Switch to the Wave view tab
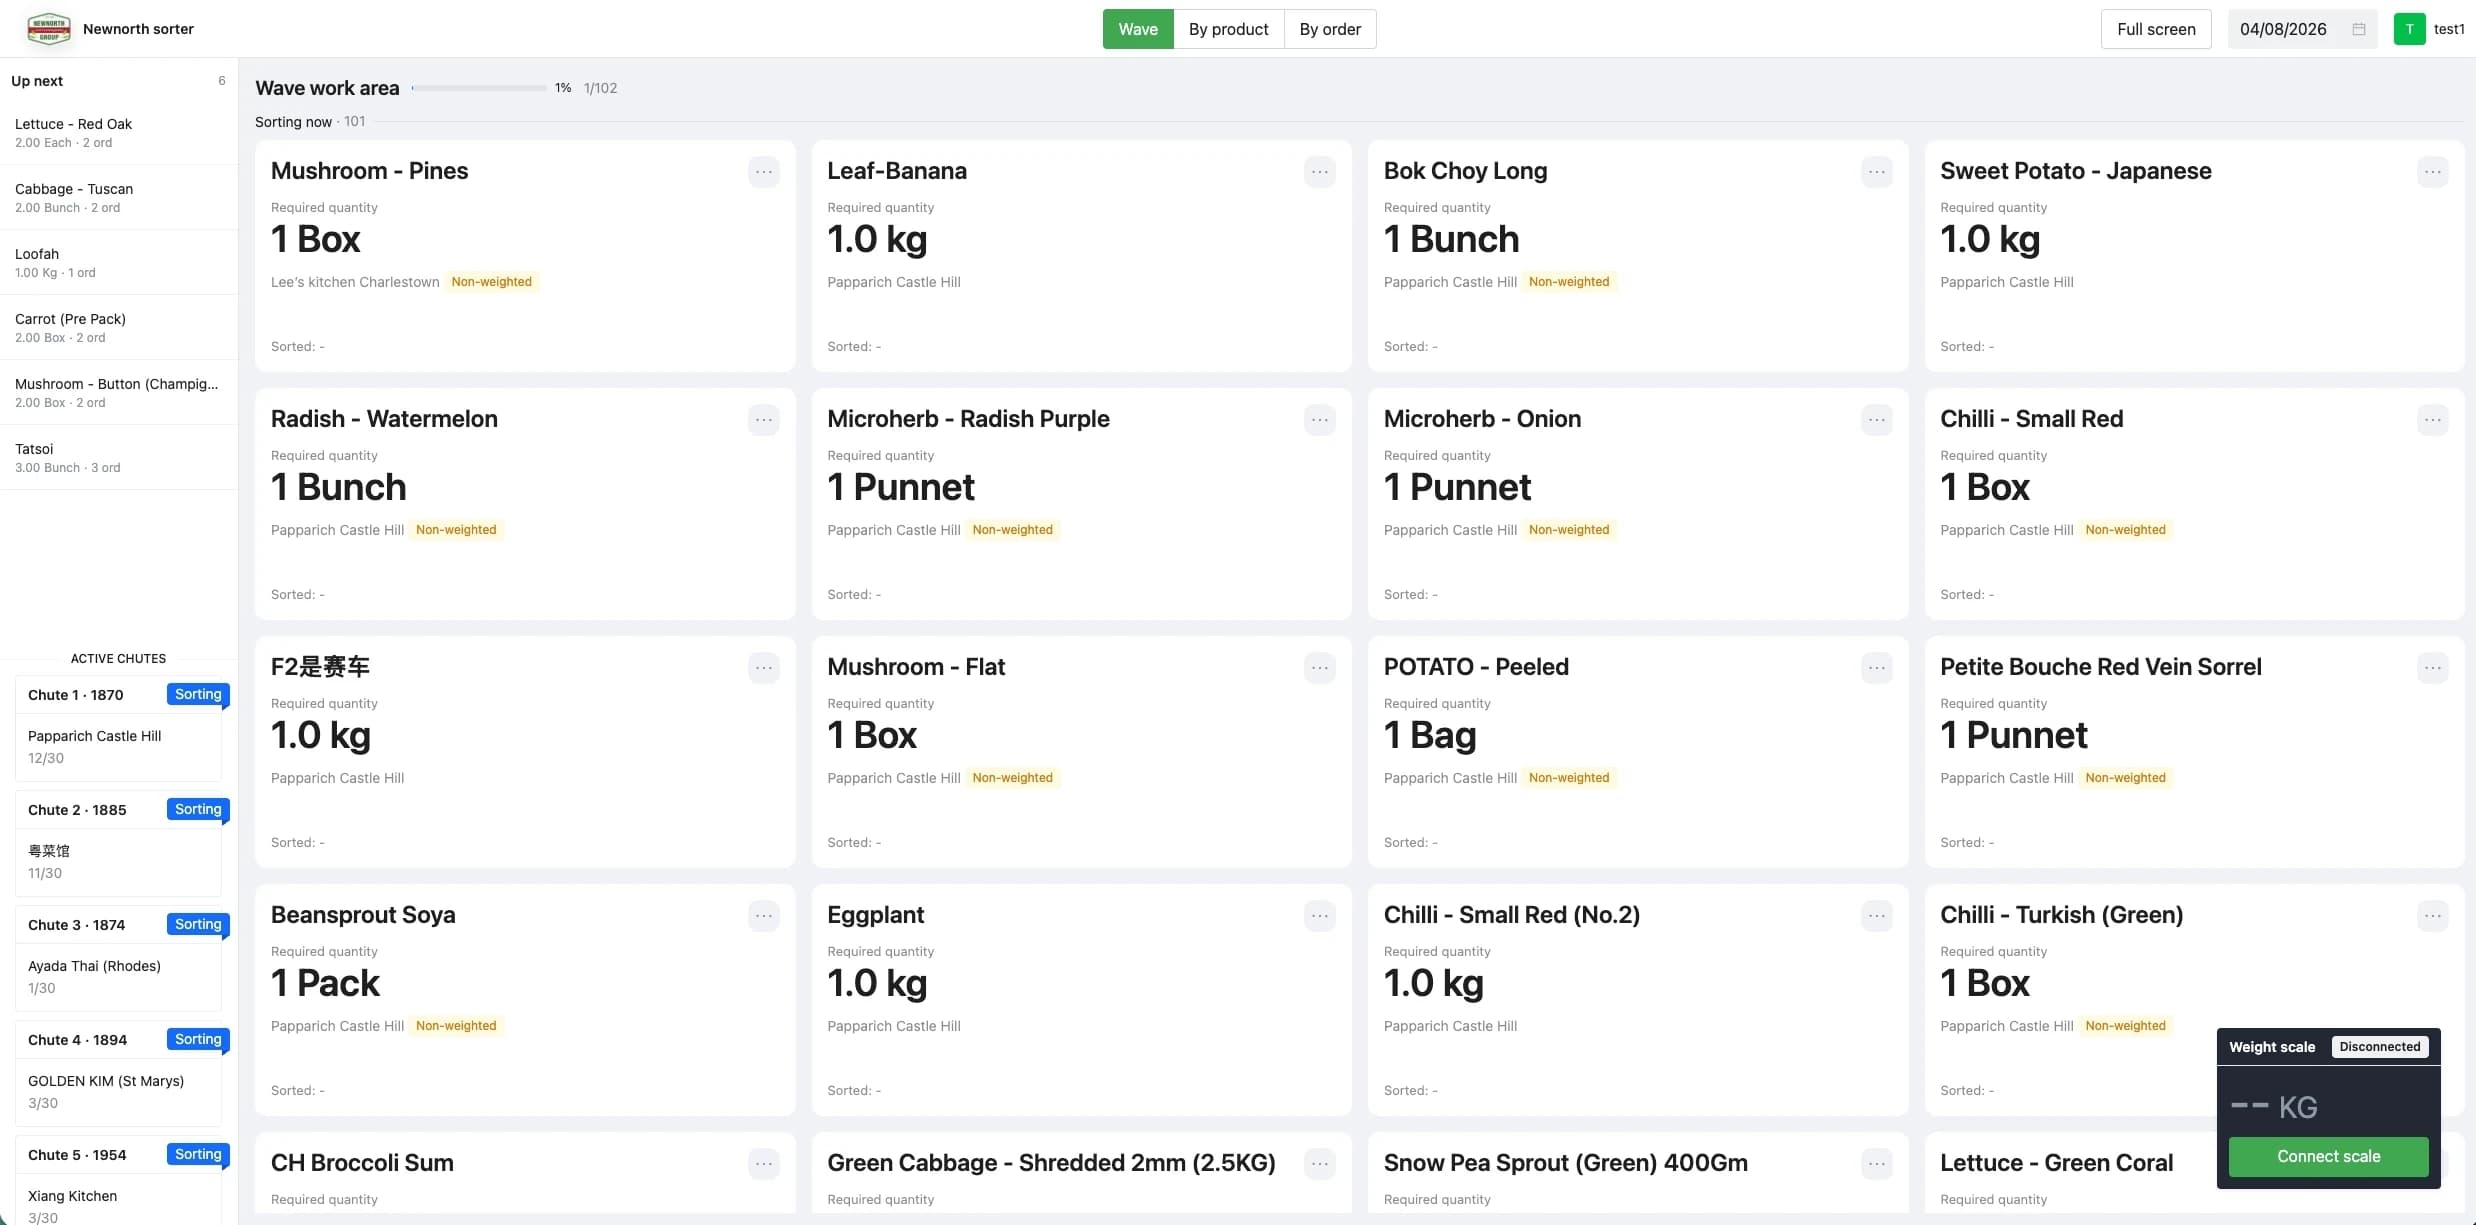The width and height of the screenshot is (2476, 1225). (1138, 29)
